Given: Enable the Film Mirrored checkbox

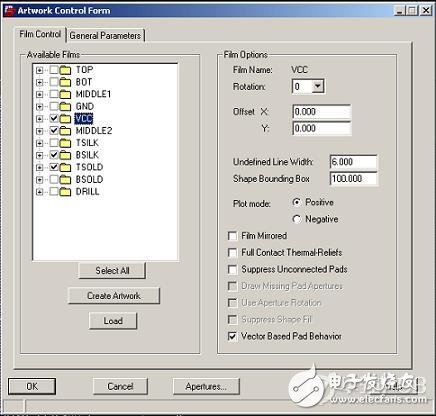Looking at the screenshot, I should pos(232,236).
